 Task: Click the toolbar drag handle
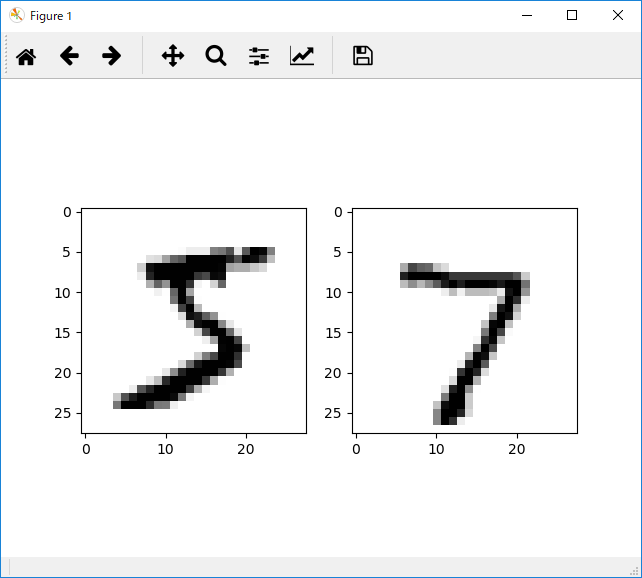pyautogui.click(x=6, y=55)
